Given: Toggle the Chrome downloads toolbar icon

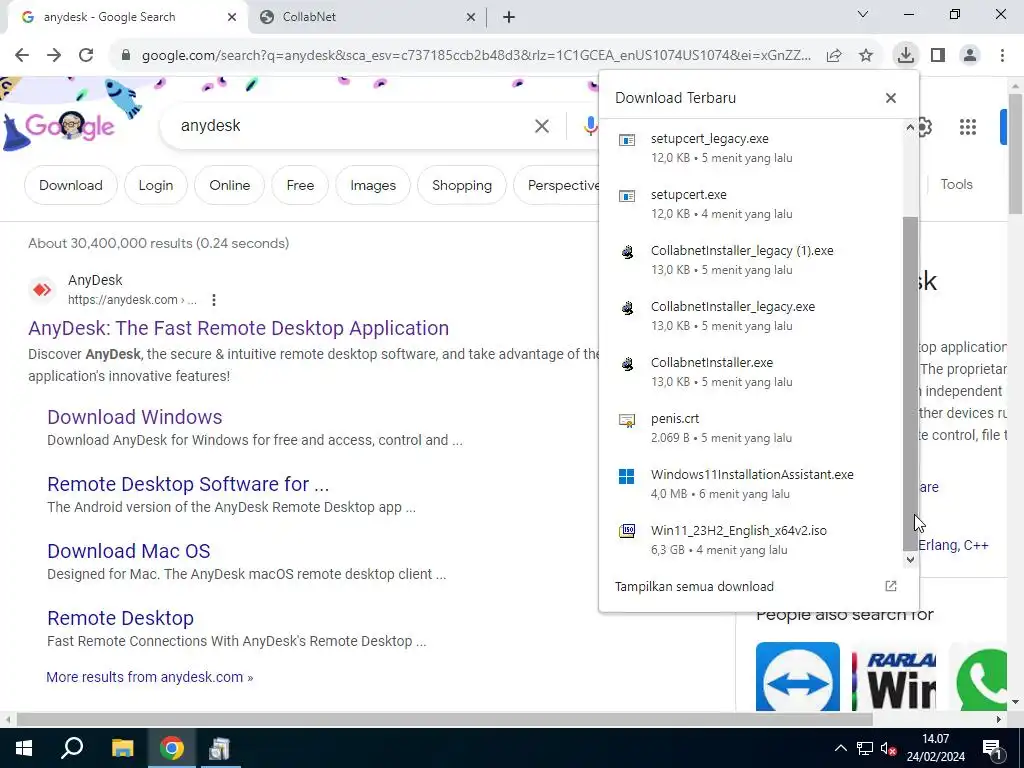Looking at the screenshot, I should [x=905, y=55].
